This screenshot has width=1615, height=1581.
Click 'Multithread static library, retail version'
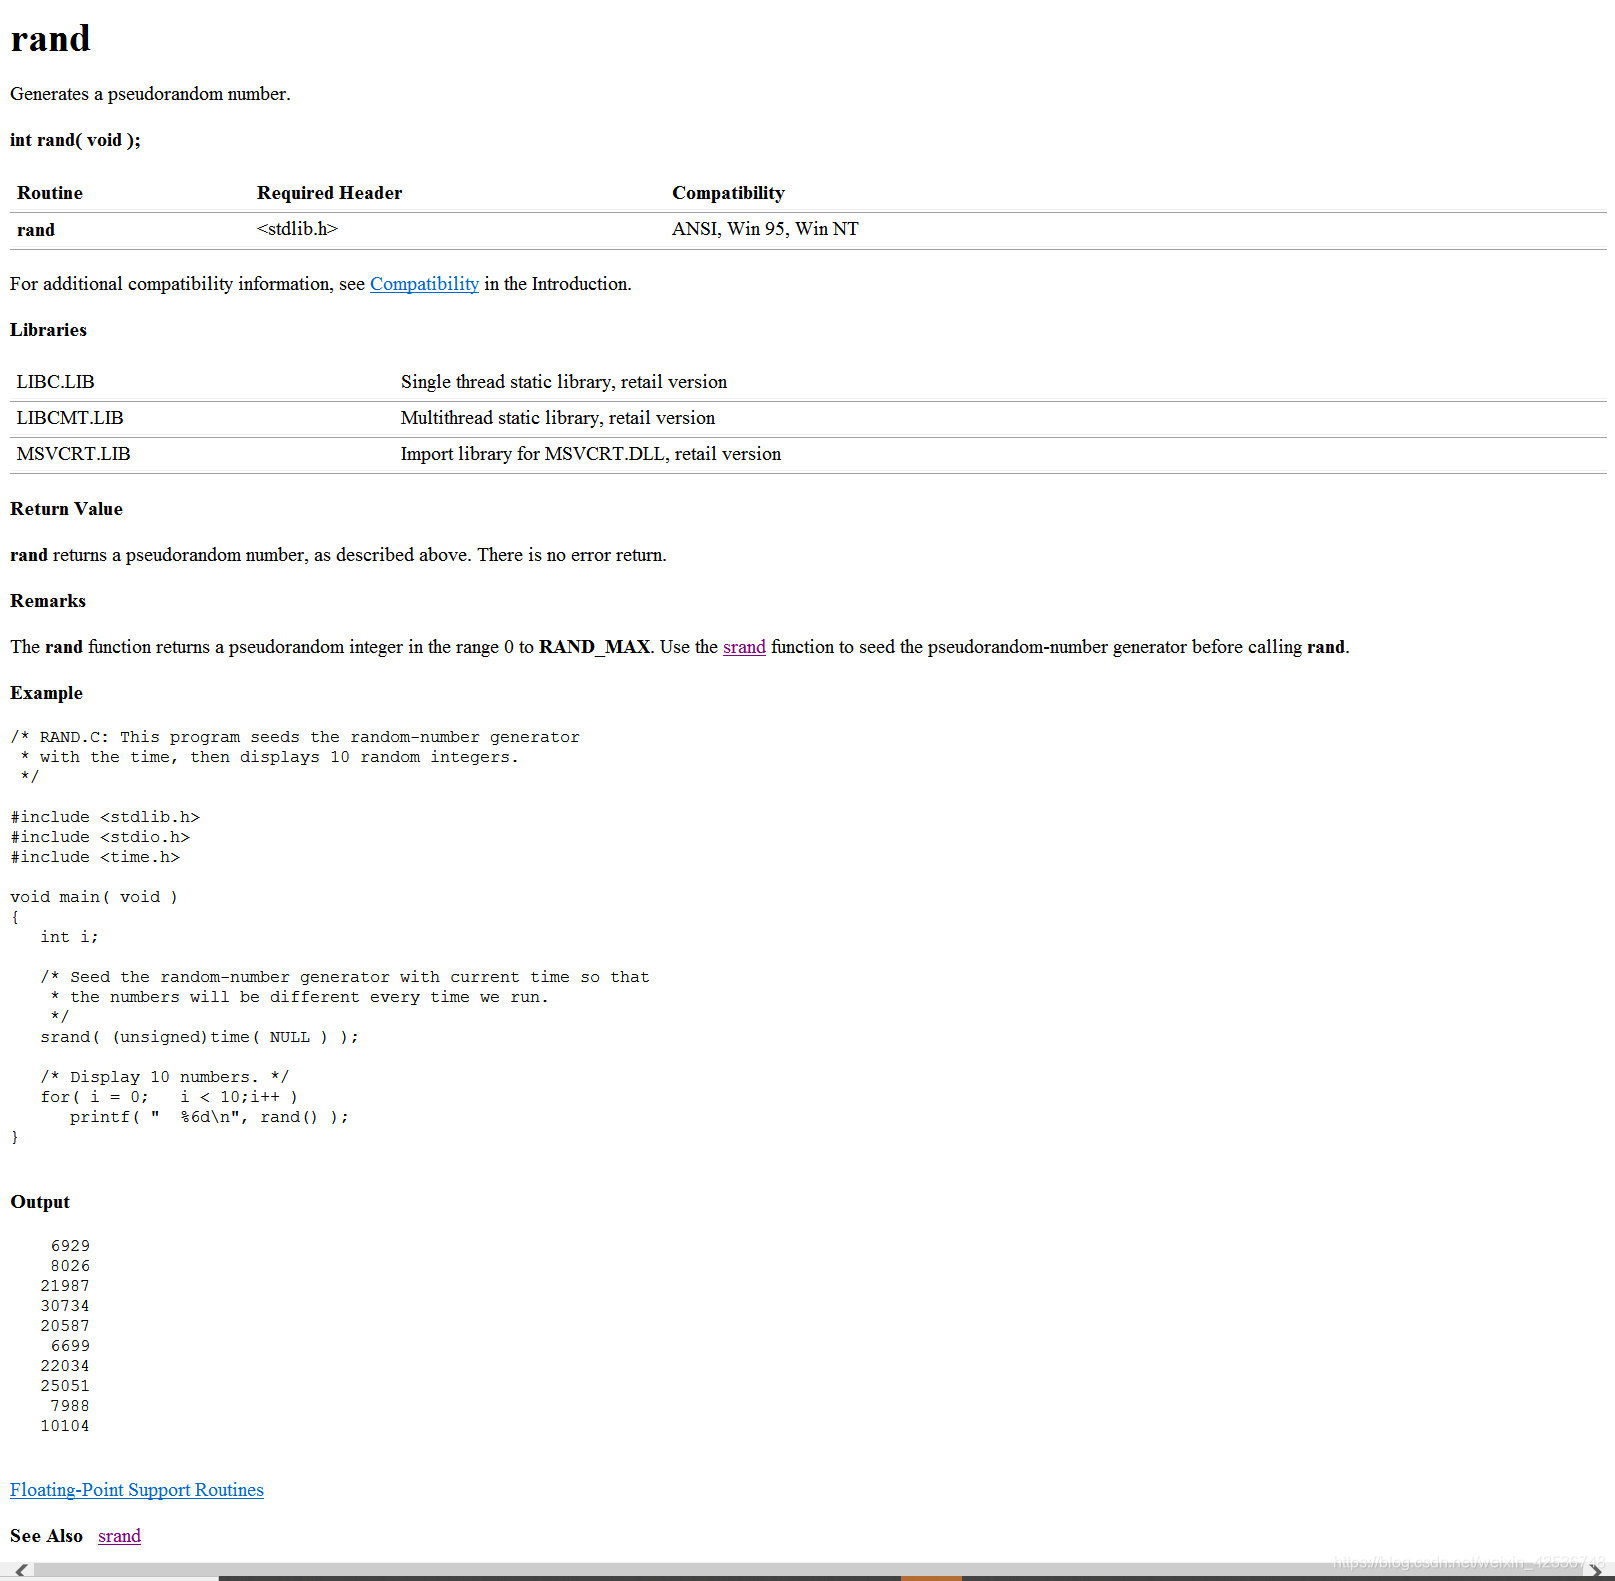(558, 418)
